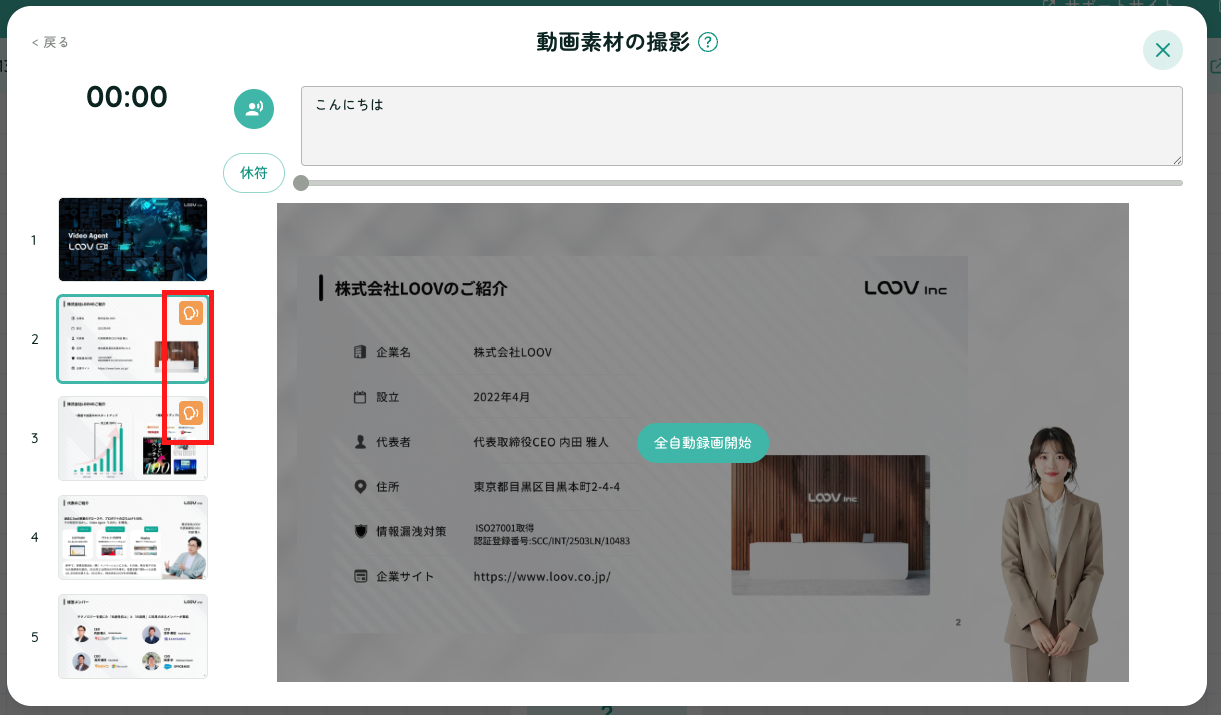Viewport: 1221px width, 715px height.
Task: Click the 代表取締役CEO 内田 雅人 text
Action: (x=541, y=442)
